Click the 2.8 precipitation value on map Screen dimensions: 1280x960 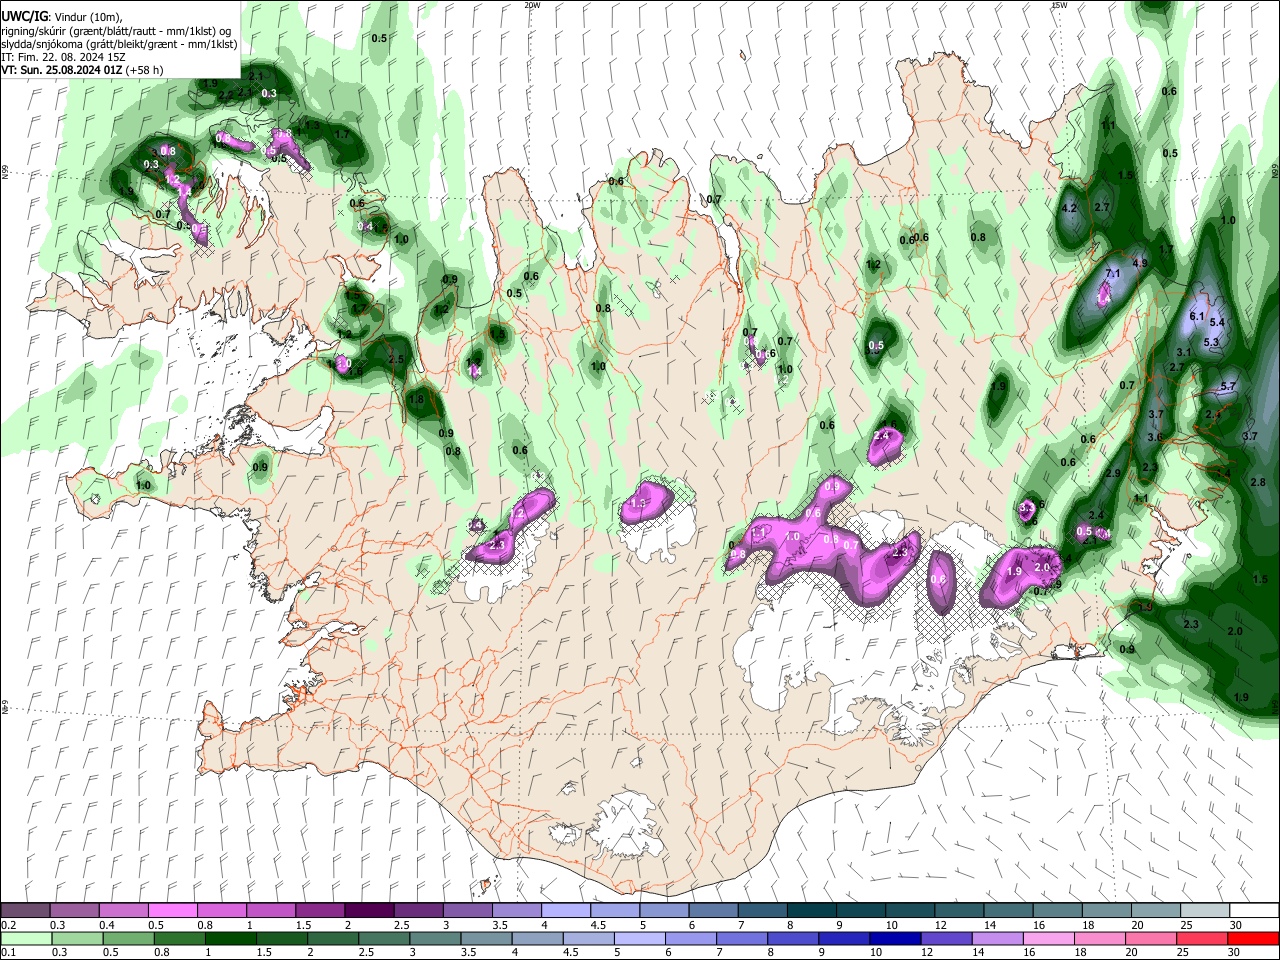[x=1258, y=482]
